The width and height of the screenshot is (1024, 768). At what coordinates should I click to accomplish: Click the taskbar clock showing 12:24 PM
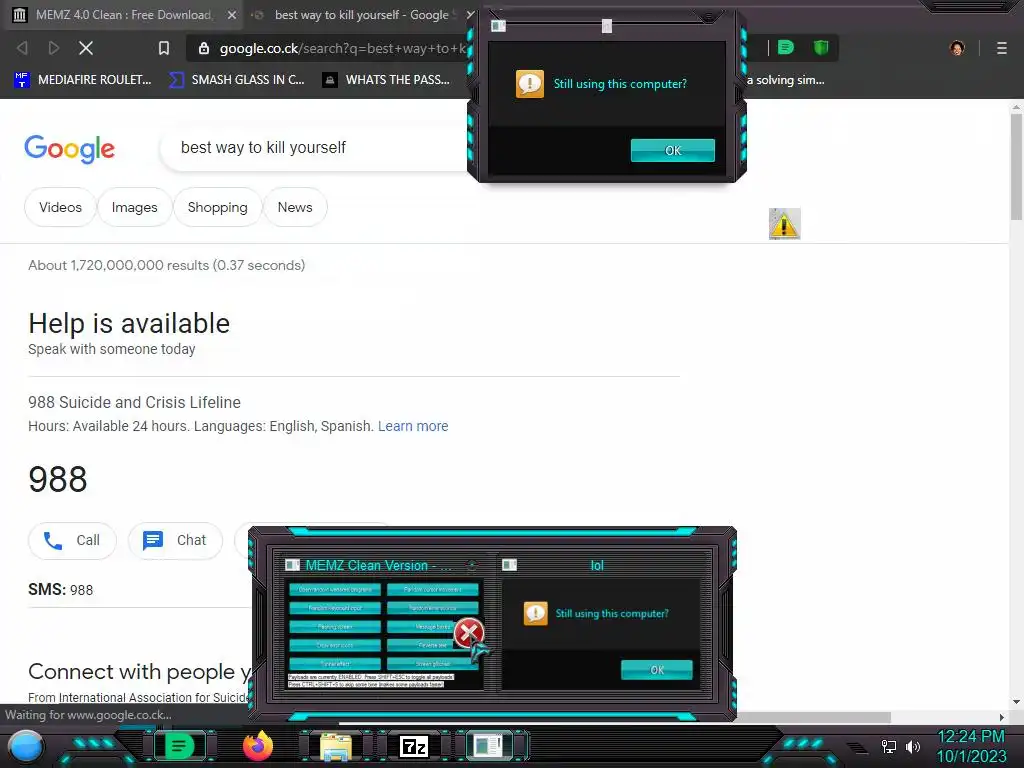[x=971, y=737]
